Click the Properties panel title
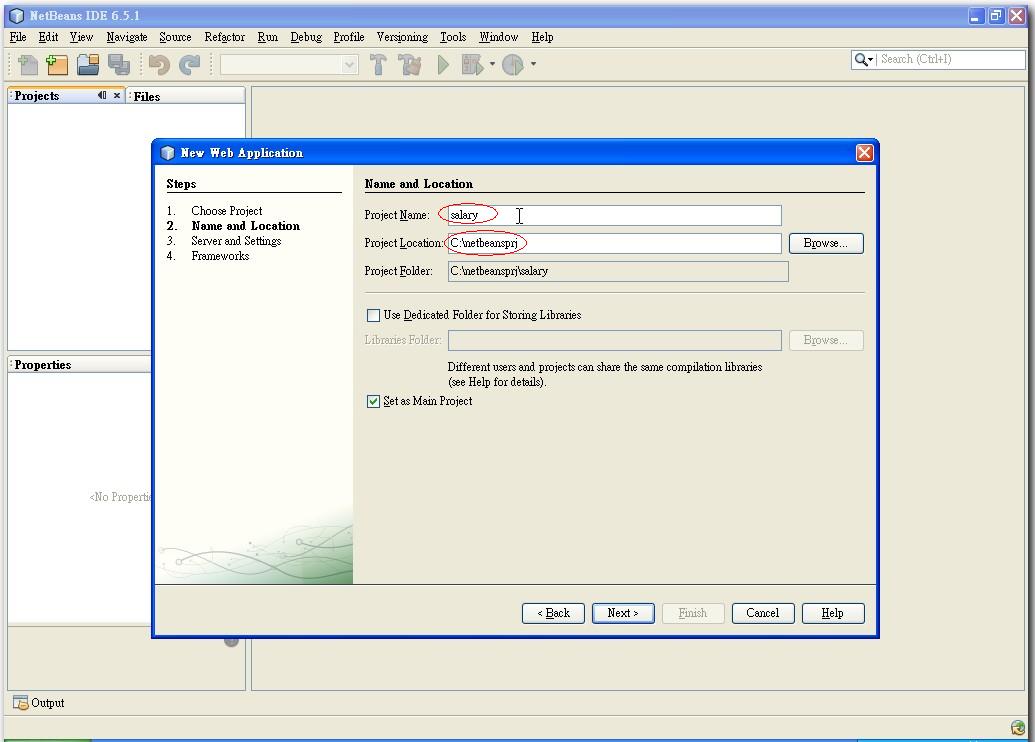Image resolution: width=1035 pixels, height=742 pixels. tap(43, 364)
